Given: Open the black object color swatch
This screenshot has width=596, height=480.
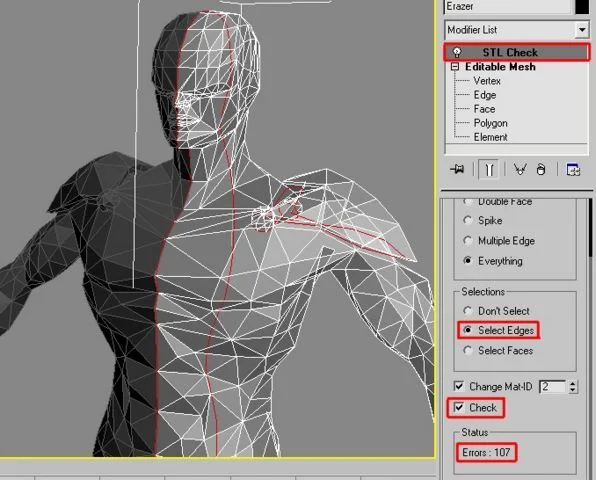Looking at the screenshot, I should click(x=582, y=6).
